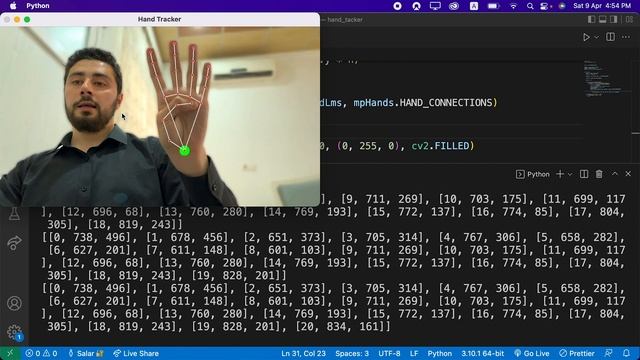Go to line via Ln 31, Col 23
This screenshot has width=640, height=360.
303,353
